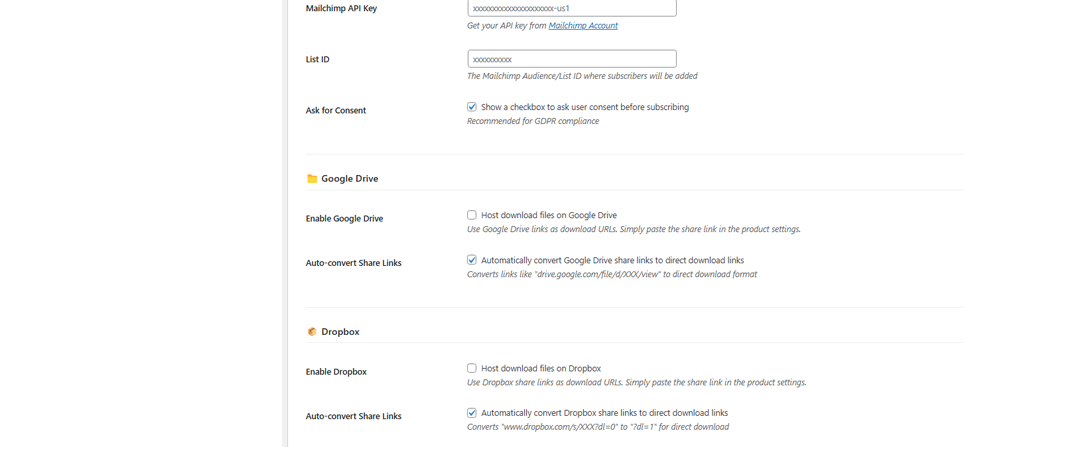Click the Enable Google Drive label
This screenshot has height=453, width=1076.
pos(344,219)
